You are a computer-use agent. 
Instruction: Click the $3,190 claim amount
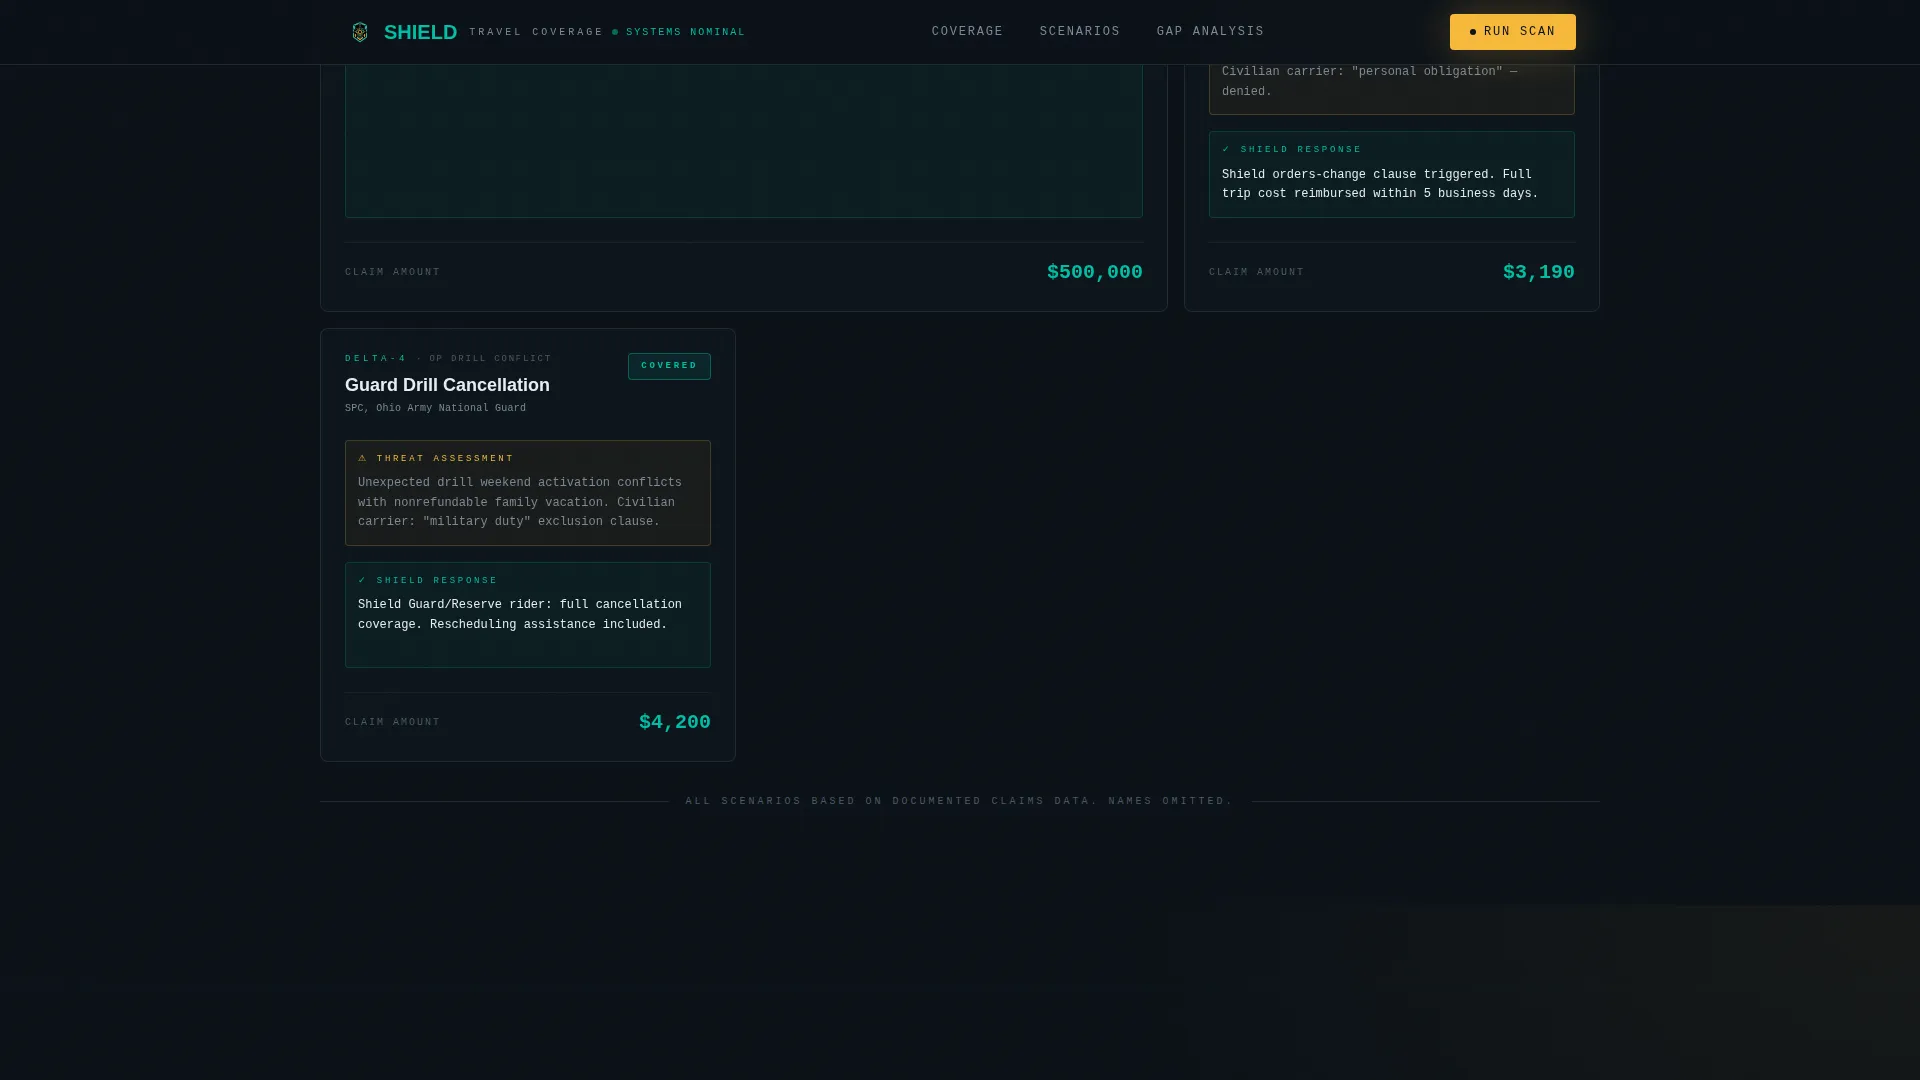(x=1538, y=272)
